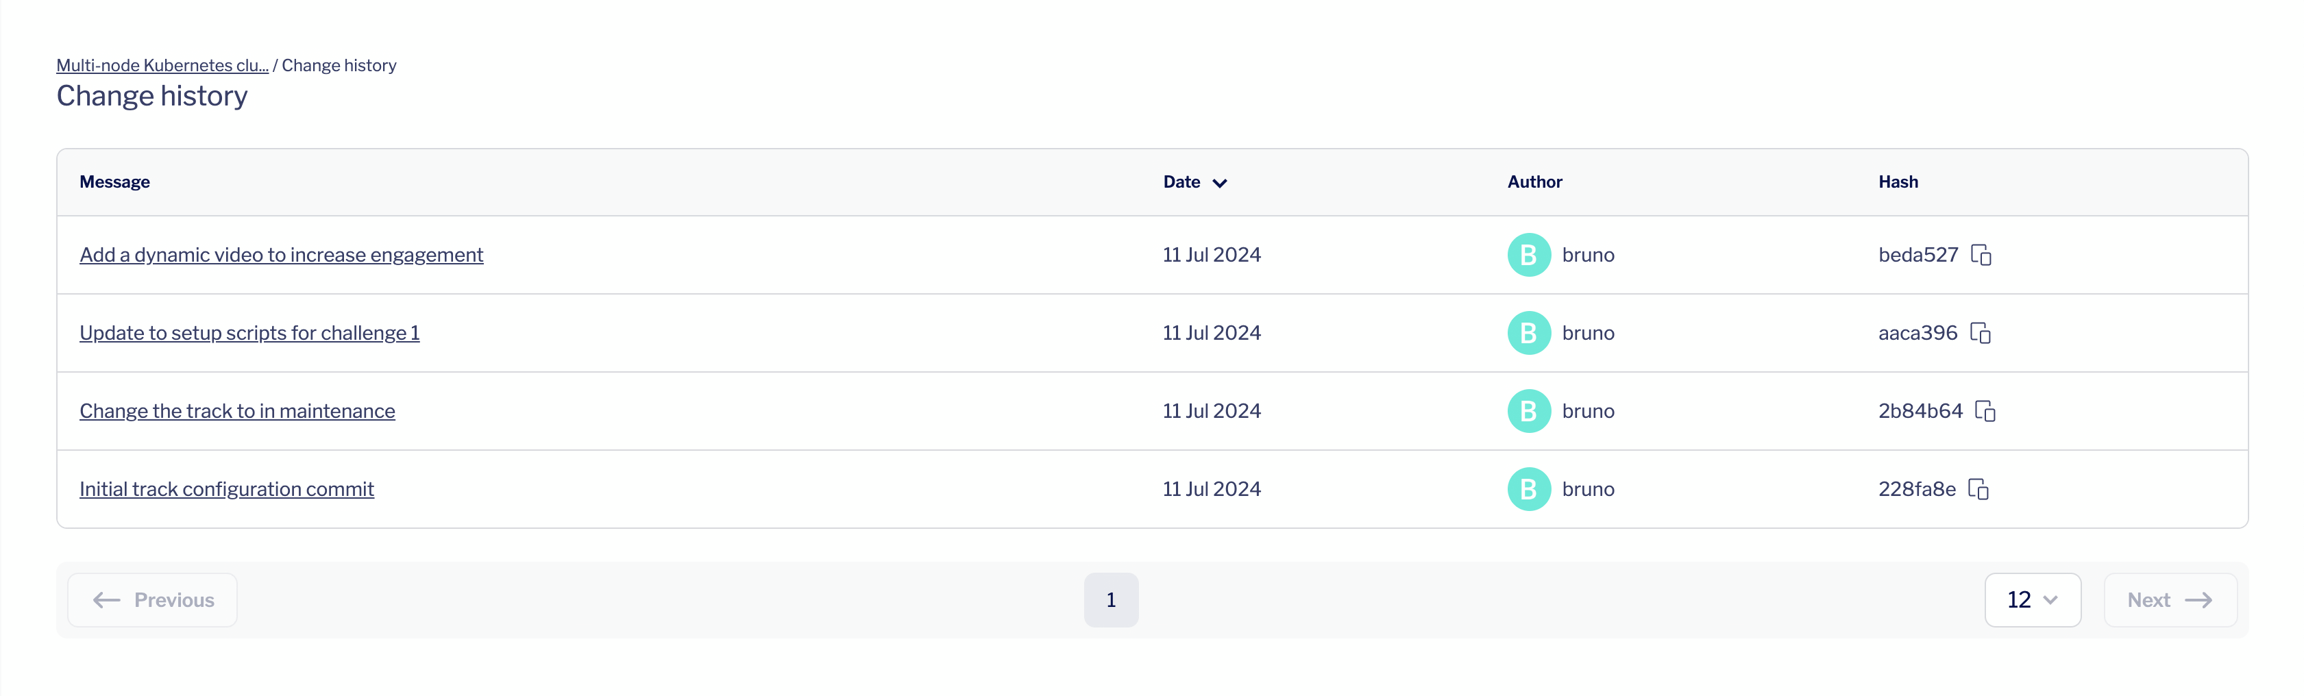2304x696 pixels.
Task: Open 'Initial track configuration commit' link
Action: coord(226,489)
